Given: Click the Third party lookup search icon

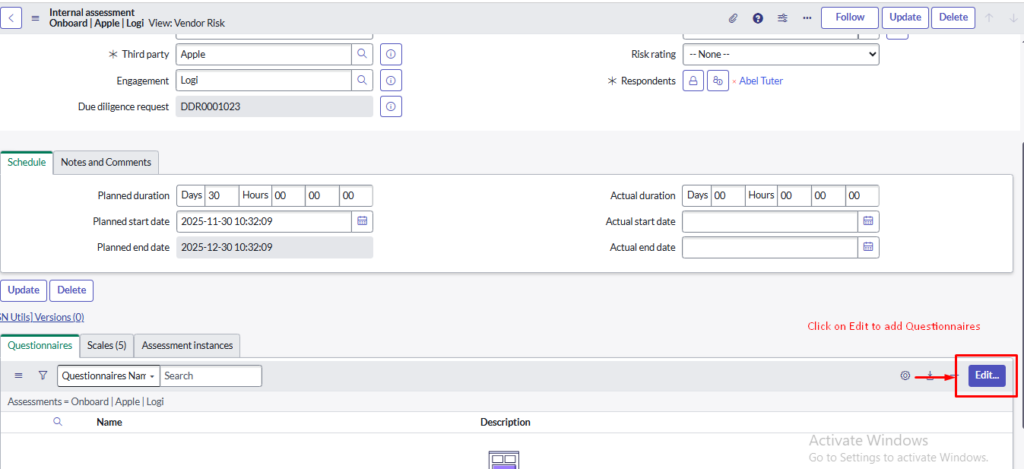Looking at the screenshot, I should click(361, 54).
